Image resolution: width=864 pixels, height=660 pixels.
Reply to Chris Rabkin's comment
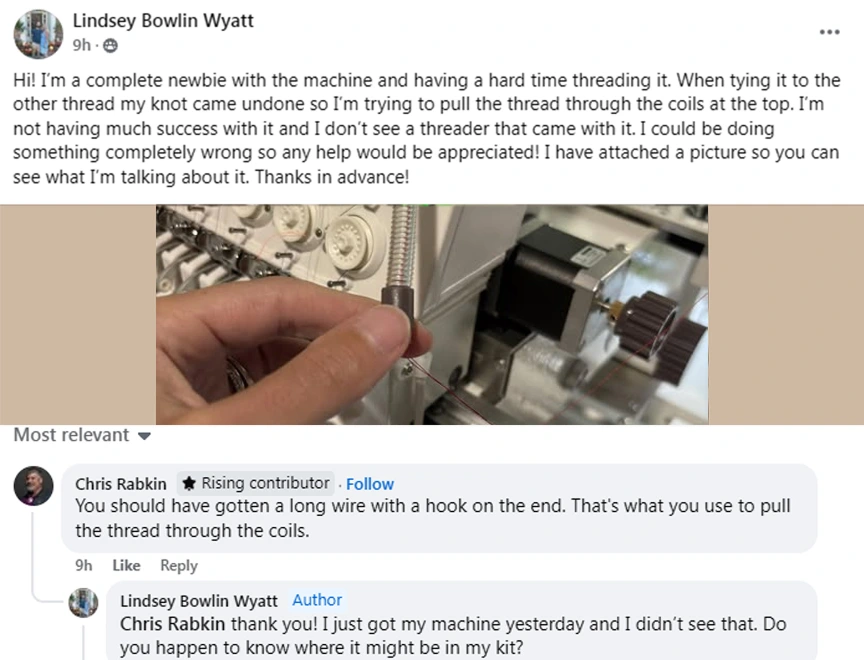tap(179, 566)
